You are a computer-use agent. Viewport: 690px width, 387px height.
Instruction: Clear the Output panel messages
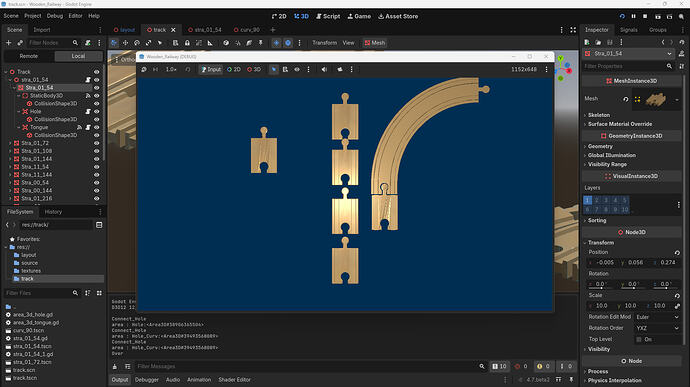(x=115, y=366)
